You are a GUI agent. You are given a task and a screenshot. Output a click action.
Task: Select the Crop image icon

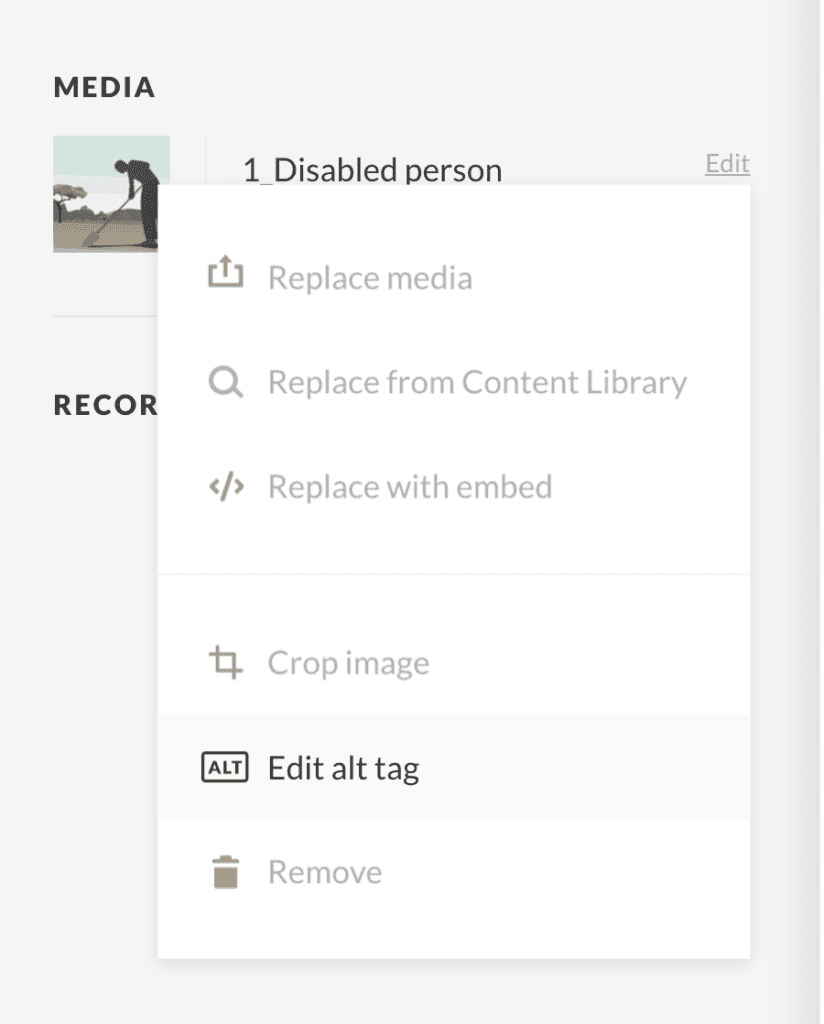227,661
